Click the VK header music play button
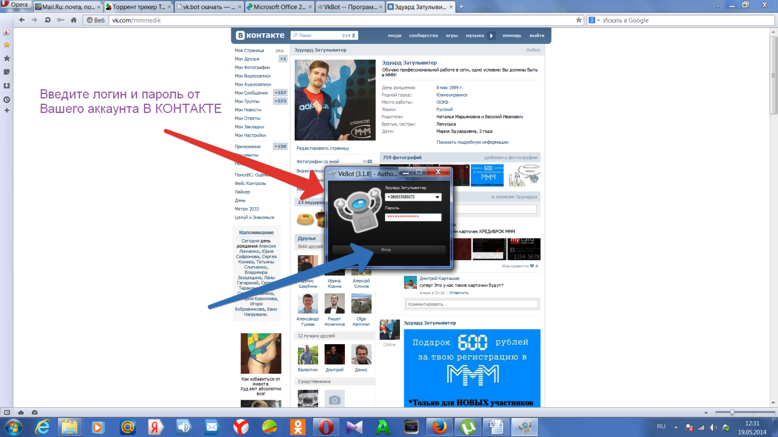This screenshot has width=778, height=437. click(491, 36)
